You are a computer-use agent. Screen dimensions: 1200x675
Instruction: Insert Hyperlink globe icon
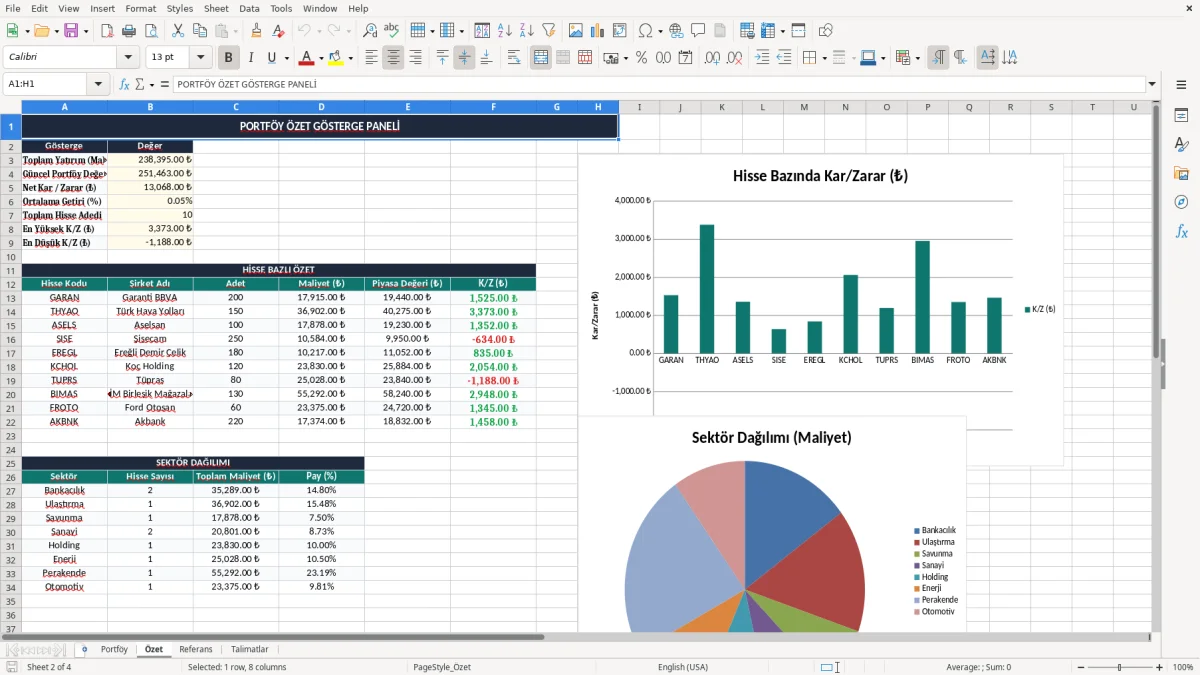[x=676, y=31]
